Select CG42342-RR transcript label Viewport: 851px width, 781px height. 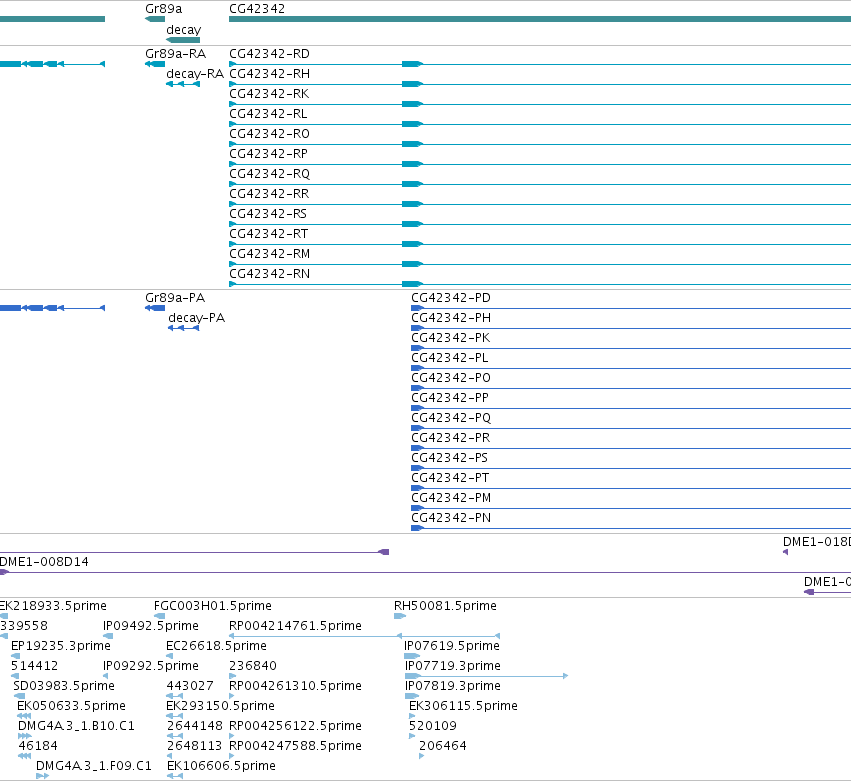pyautogui.click(x=269, y=194)
